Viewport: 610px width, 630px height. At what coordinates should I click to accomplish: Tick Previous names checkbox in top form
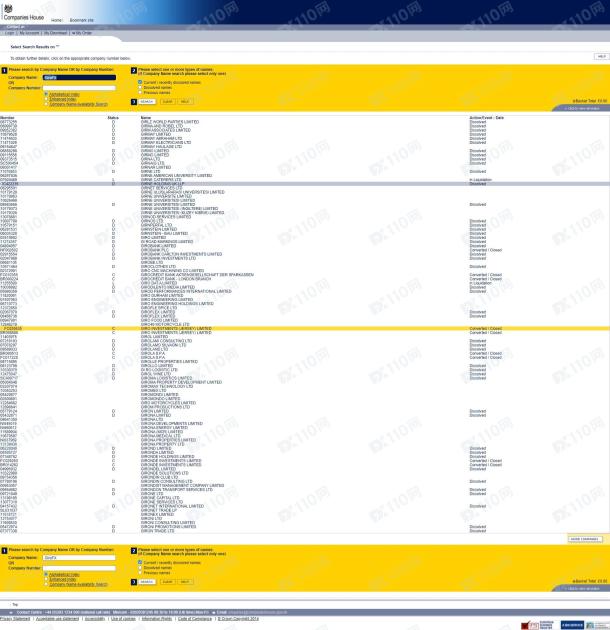(140, 92)
